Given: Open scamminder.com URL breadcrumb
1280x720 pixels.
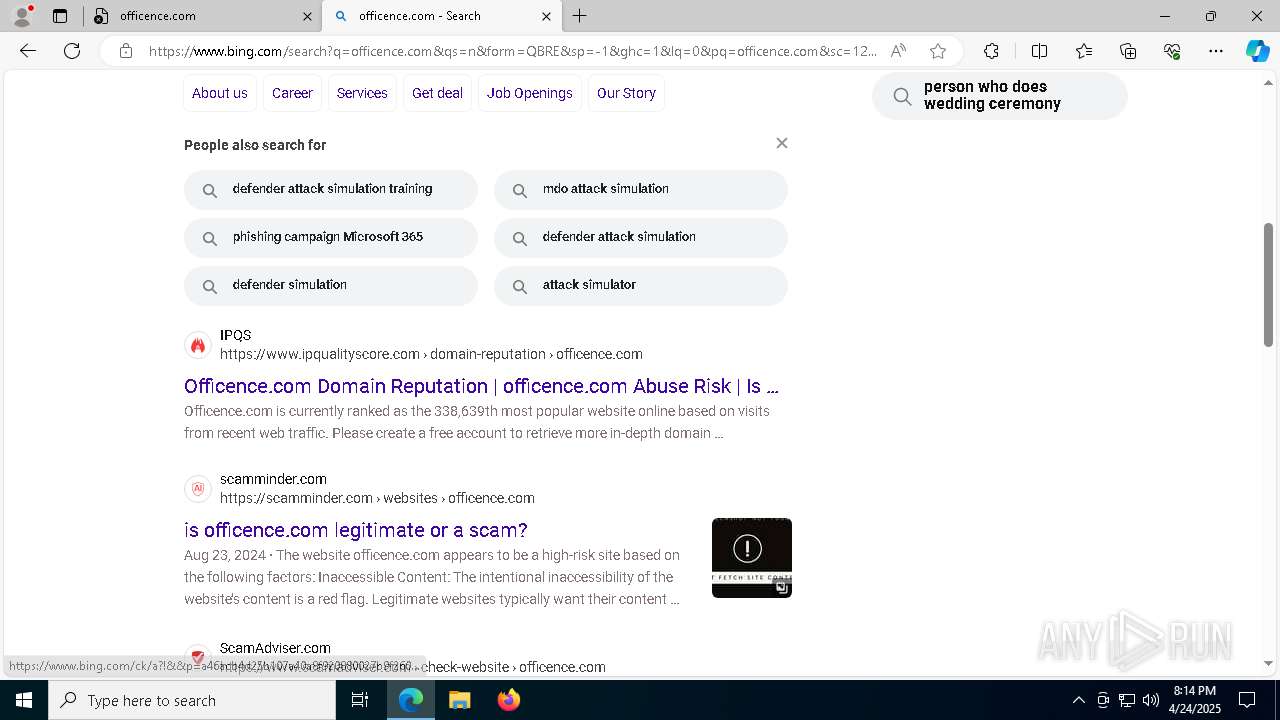Looking at the screenshot, I should click(x=377, y=498).
